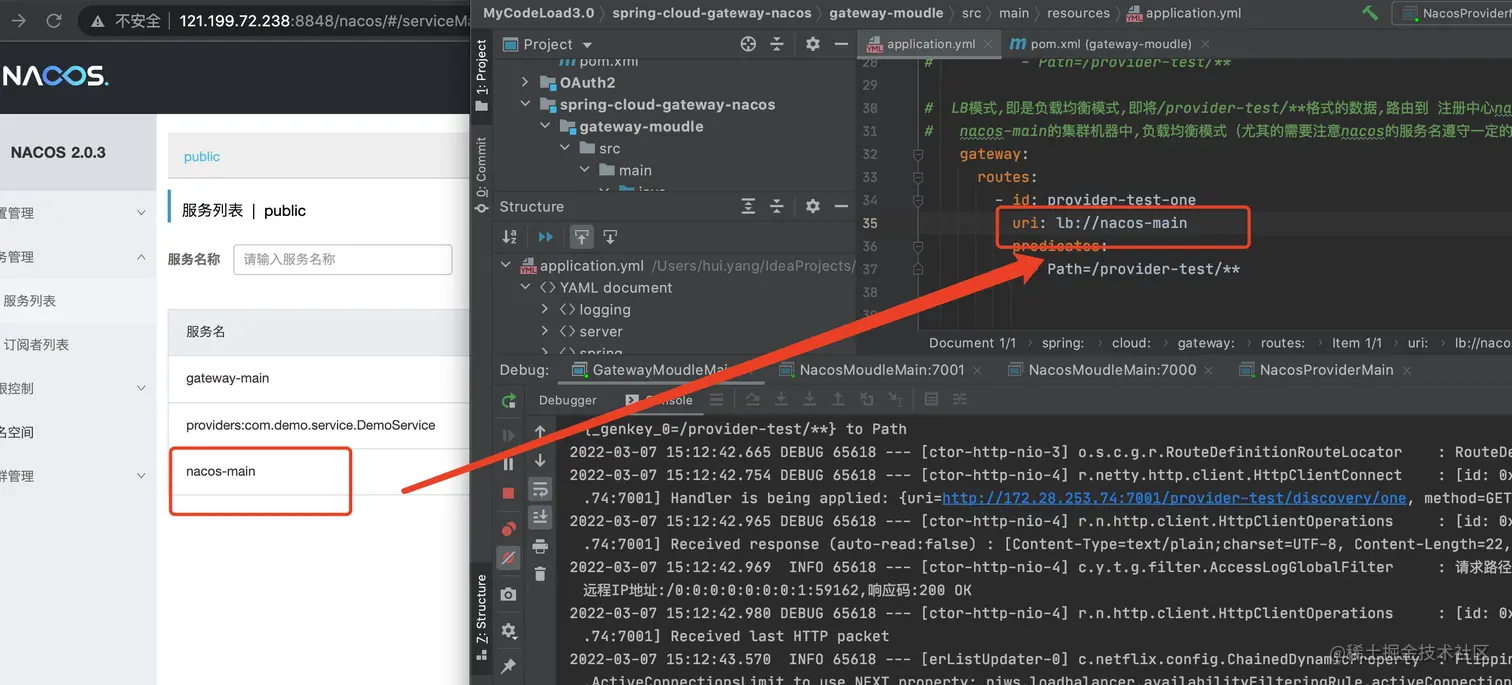Click Evaluate Expression calculator icon
This screenshot has height=685, width=1512.
click(931, 400)
